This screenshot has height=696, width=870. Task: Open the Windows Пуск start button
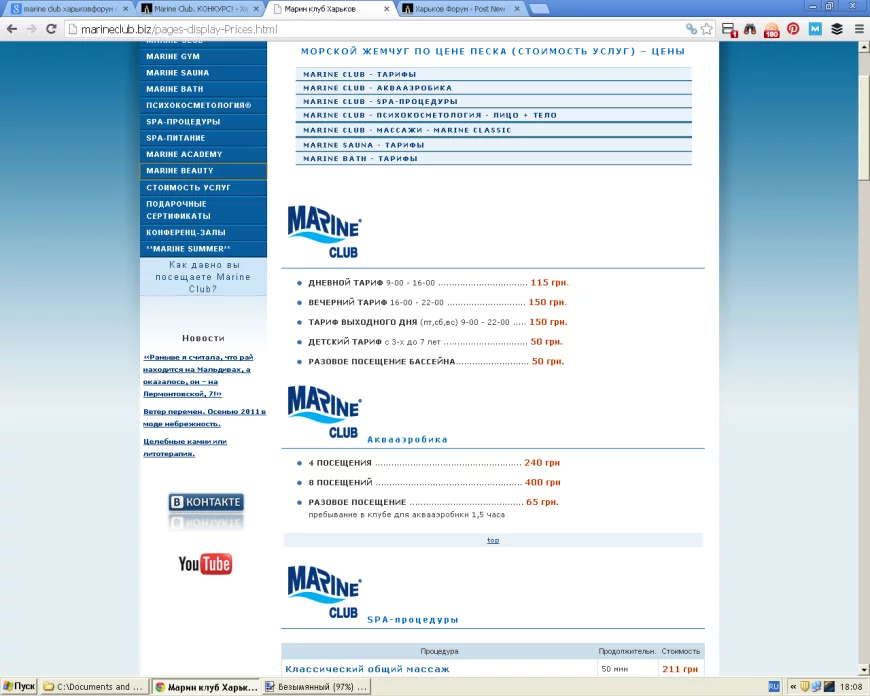19,687
